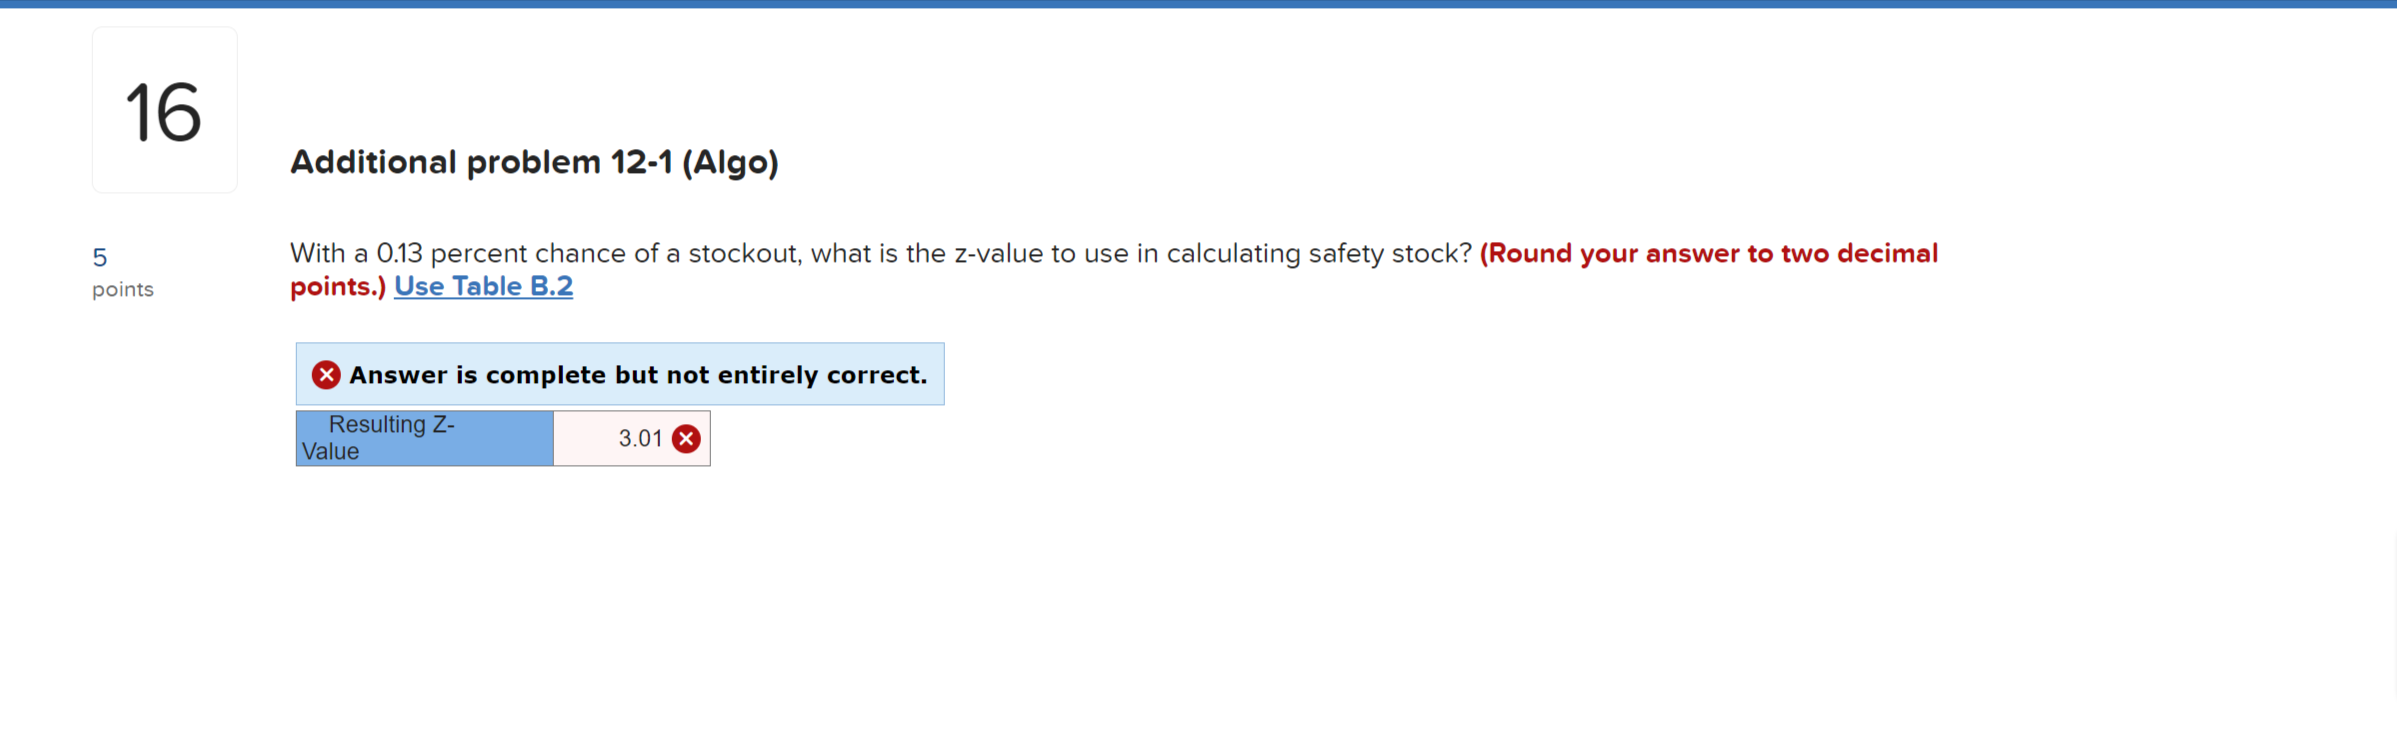
Task: Open the Table B.2 reference link
Action: (x=483, y=286)
